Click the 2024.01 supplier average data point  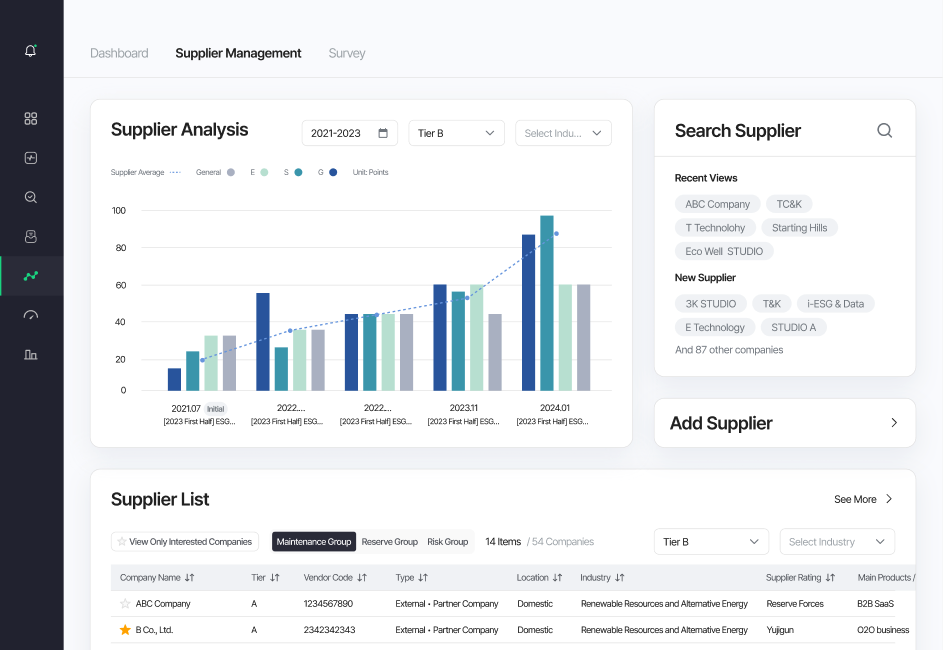(556, 233)
